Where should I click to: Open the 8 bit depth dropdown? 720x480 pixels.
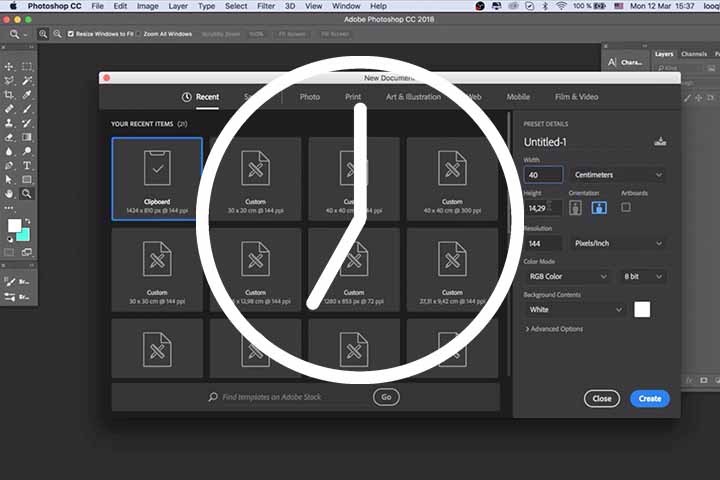(642, 277)
